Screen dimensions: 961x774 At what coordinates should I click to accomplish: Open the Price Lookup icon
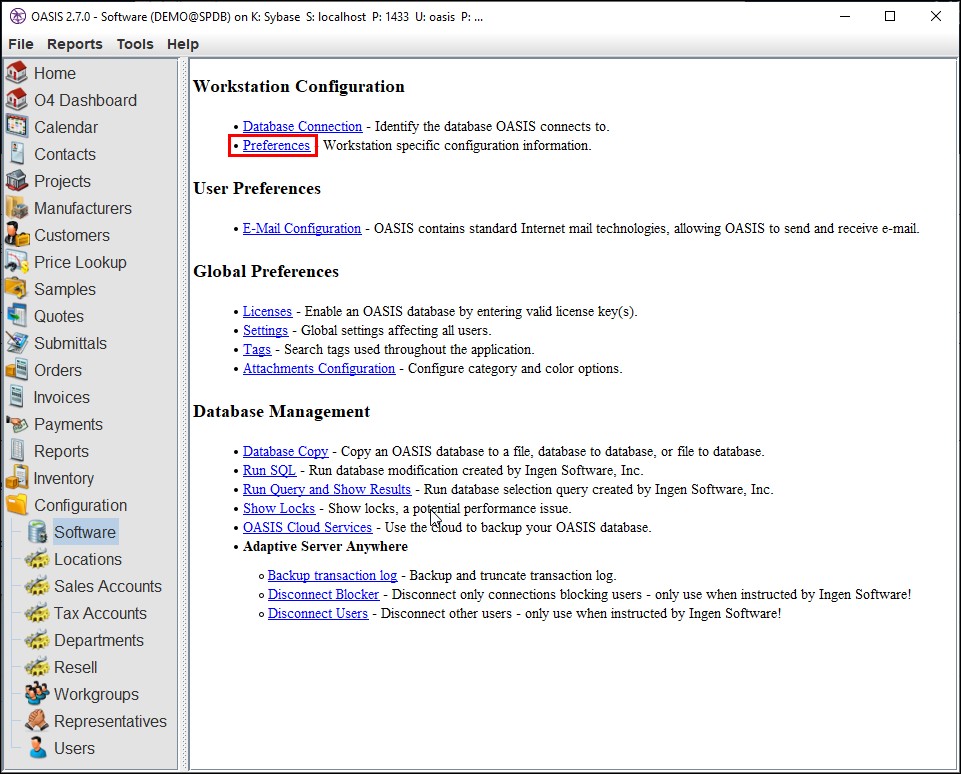pos(17,262)
